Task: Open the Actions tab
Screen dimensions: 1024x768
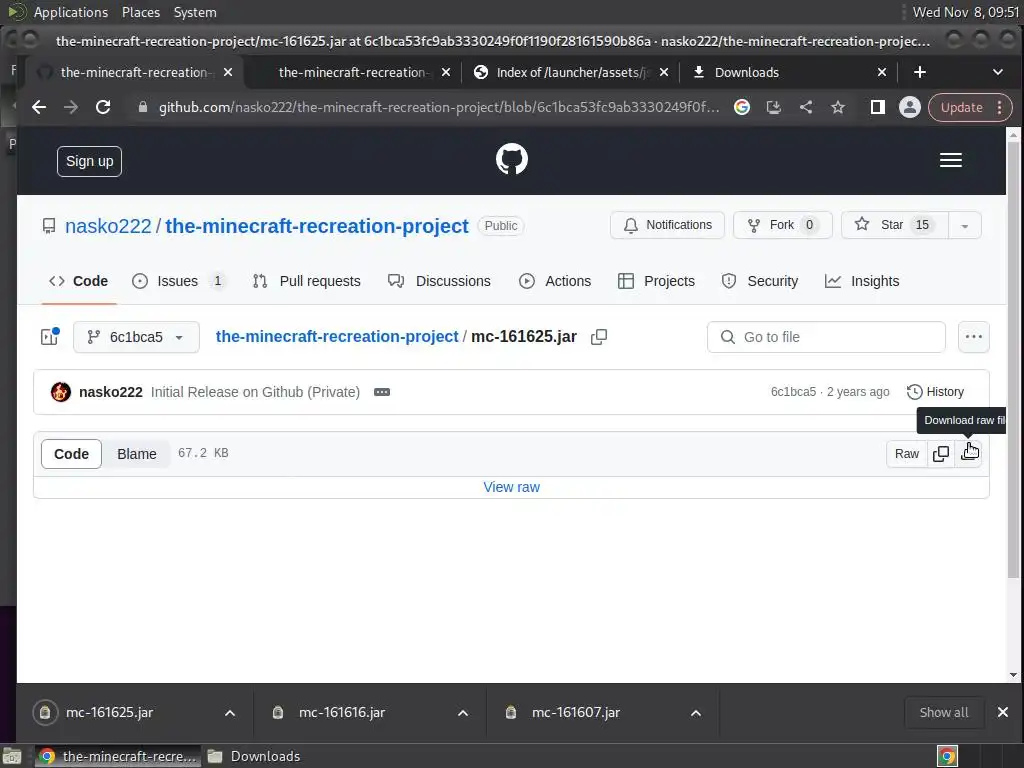Action: 555,281
